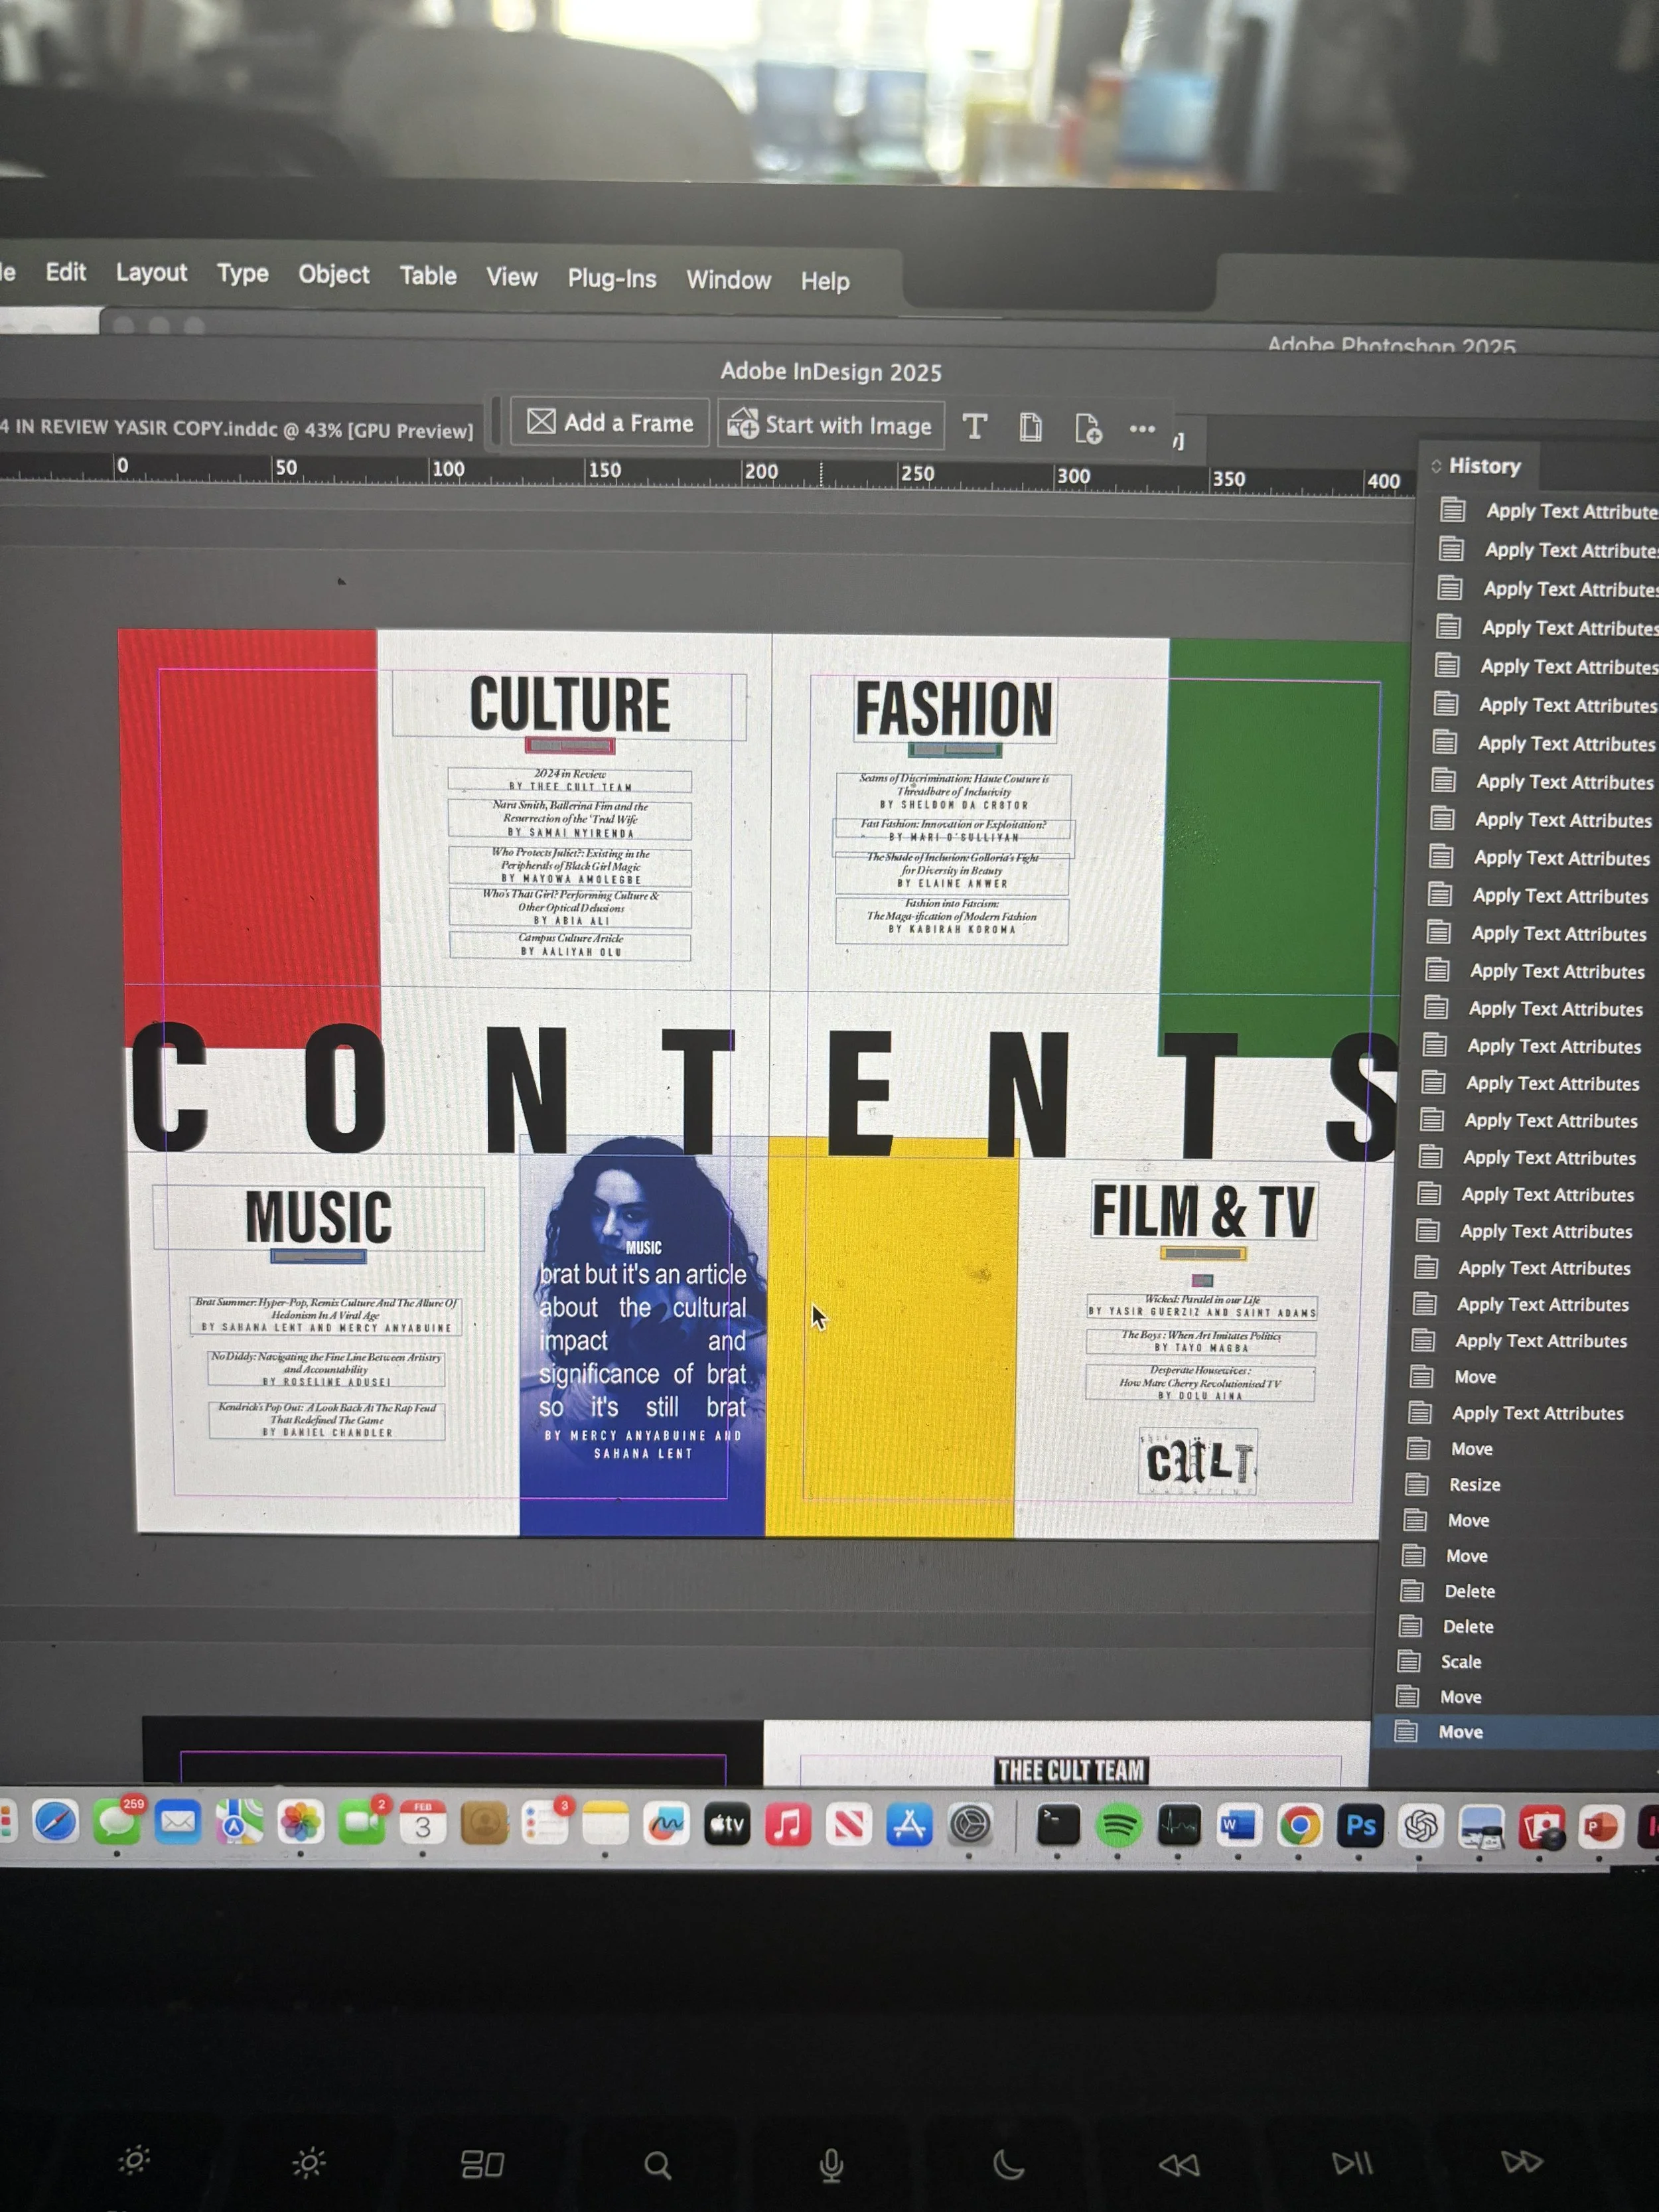Select the Scale history state
The width and height of the screenshot is (1659, 2212).
point(1460,1662)
